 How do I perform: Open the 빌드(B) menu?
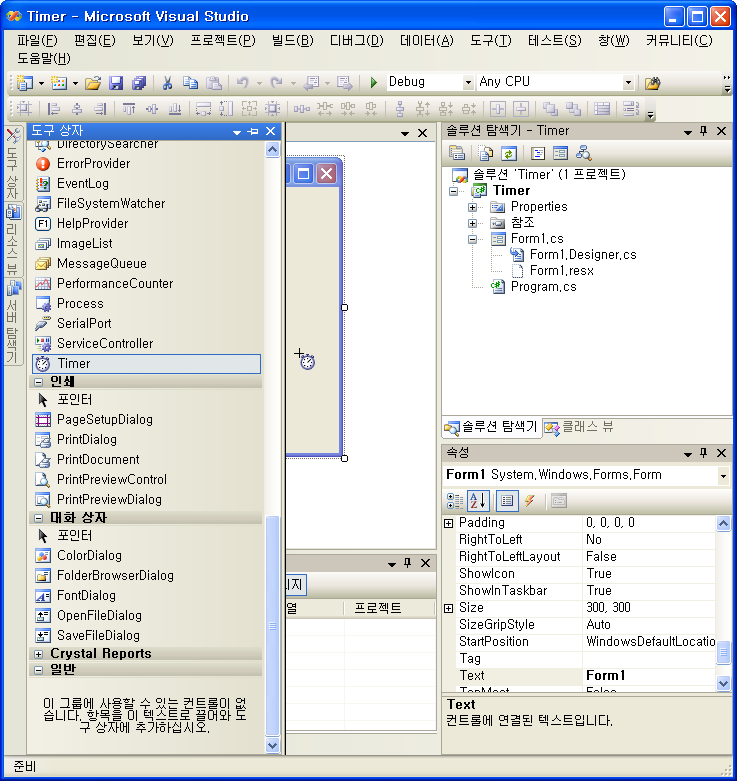coord(292,40)
